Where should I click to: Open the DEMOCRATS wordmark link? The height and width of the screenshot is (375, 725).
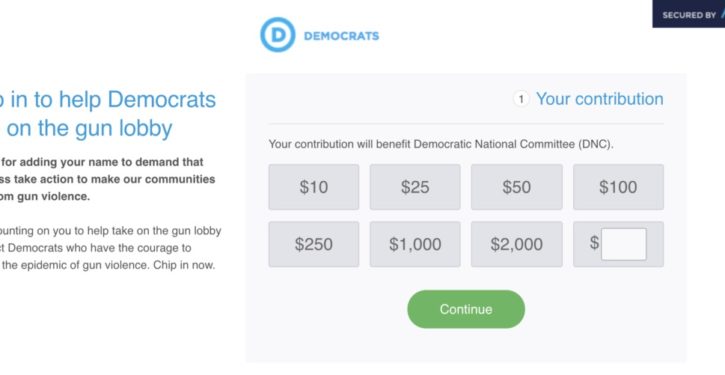[341, 36]
